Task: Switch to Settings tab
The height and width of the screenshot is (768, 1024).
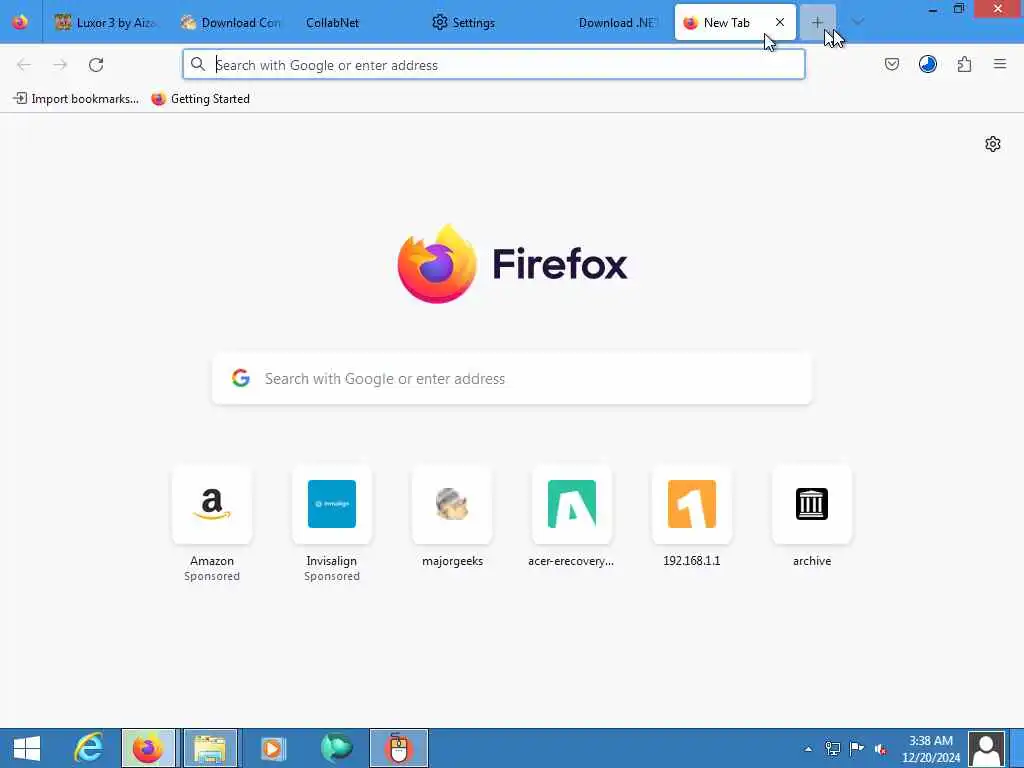Action: click(x=481, y=22)
